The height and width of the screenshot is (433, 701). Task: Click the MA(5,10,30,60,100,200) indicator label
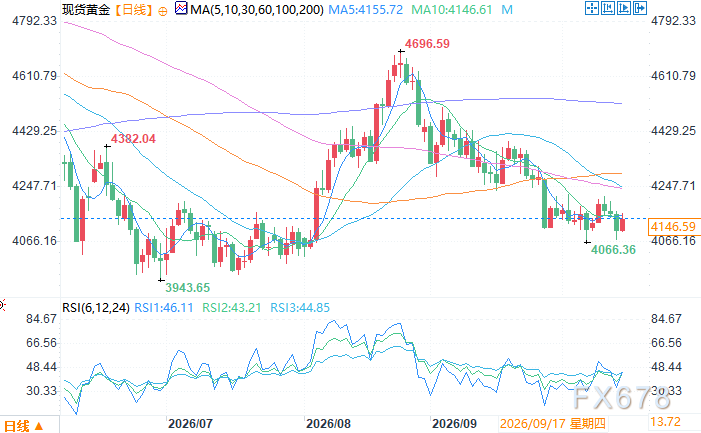click(257, 9)
